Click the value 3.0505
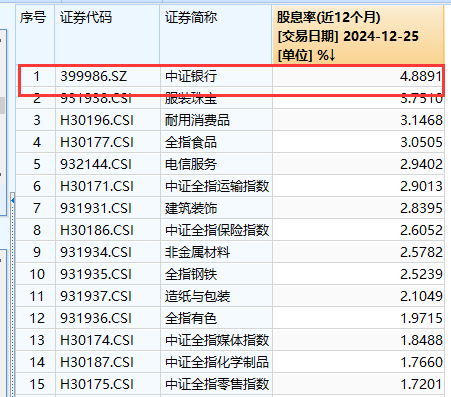Viewport: 451px width, 397px height. [421, 142]
